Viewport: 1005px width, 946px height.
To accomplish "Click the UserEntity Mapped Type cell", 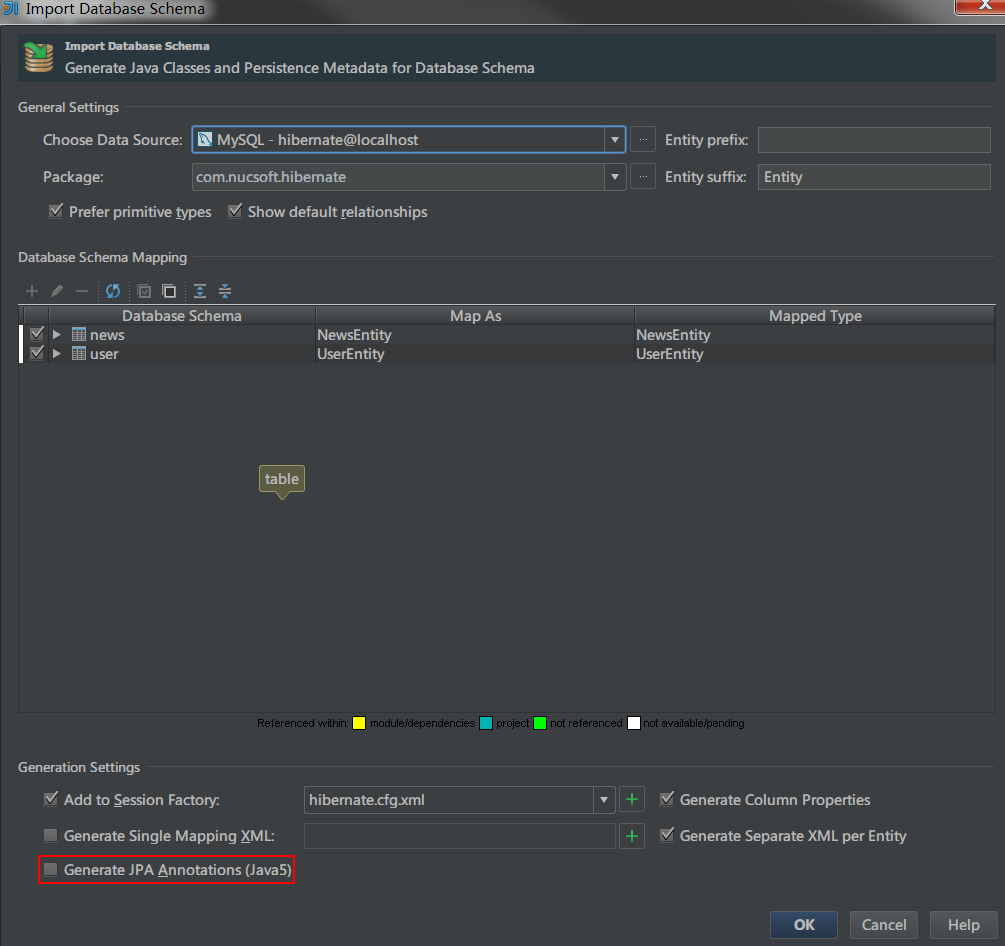I will (x=815, y=354).
